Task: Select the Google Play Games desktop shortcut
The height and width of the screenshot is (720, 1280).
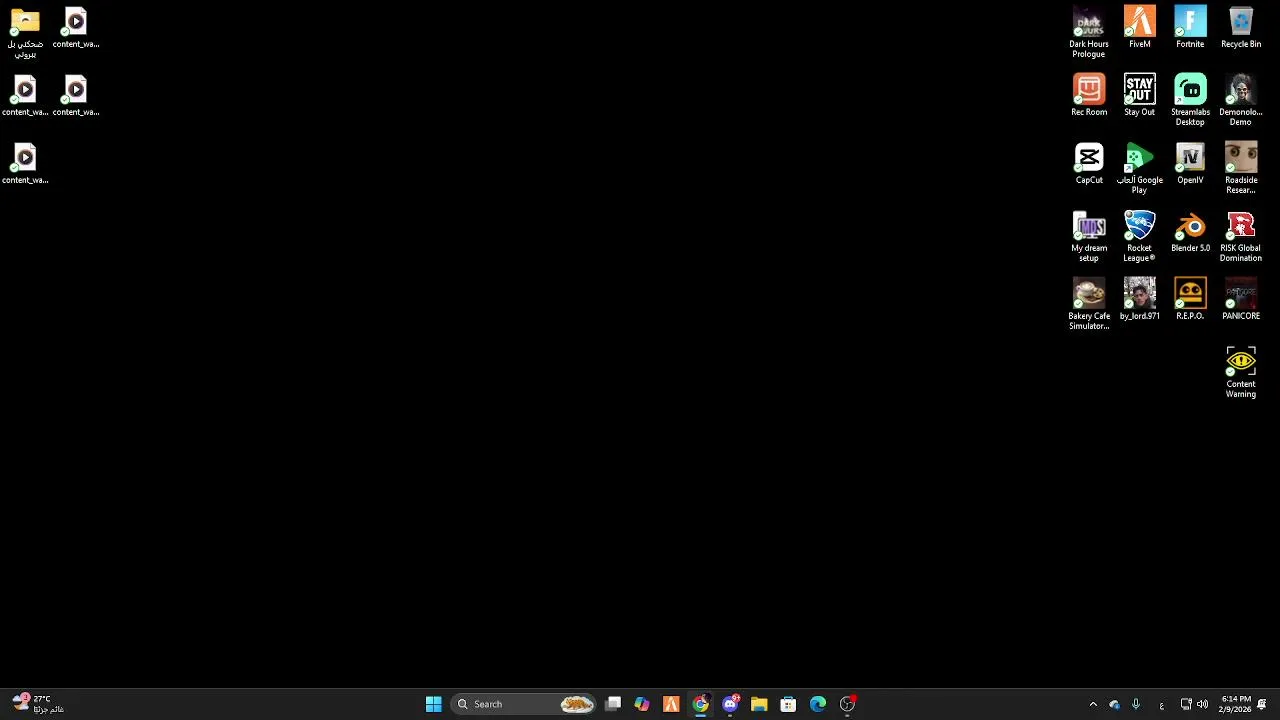Action: pyautogui.click(x=1139, y=168)
